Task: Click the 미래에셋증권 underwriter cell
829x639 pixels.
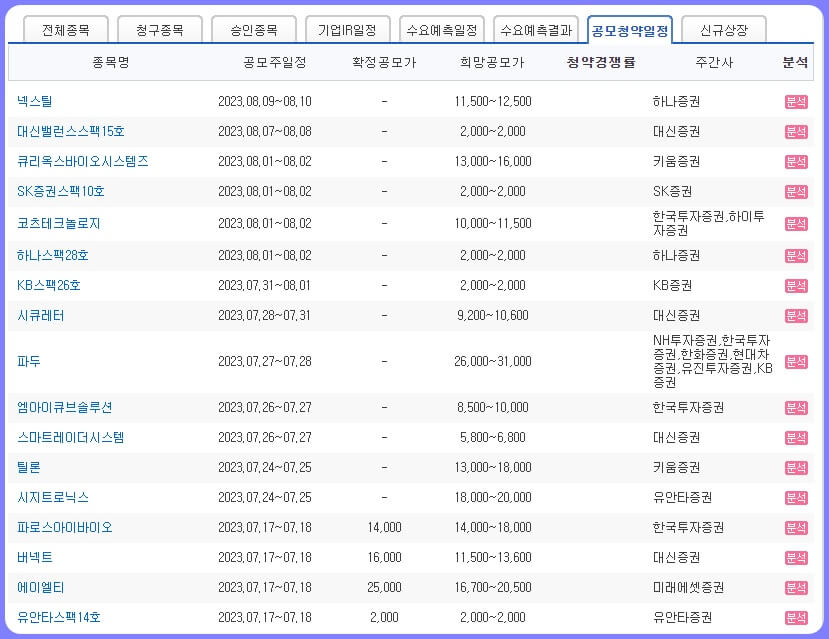Action: point(688,588)
